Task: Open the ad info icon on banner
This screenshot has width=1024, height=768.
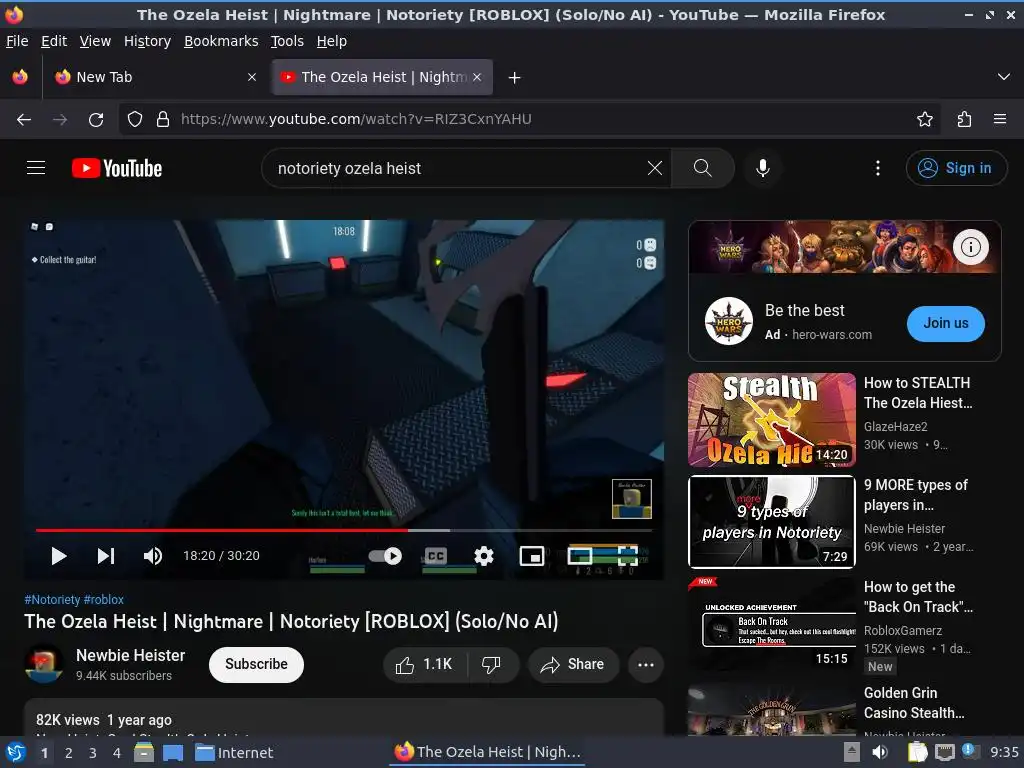Action: 970,247
